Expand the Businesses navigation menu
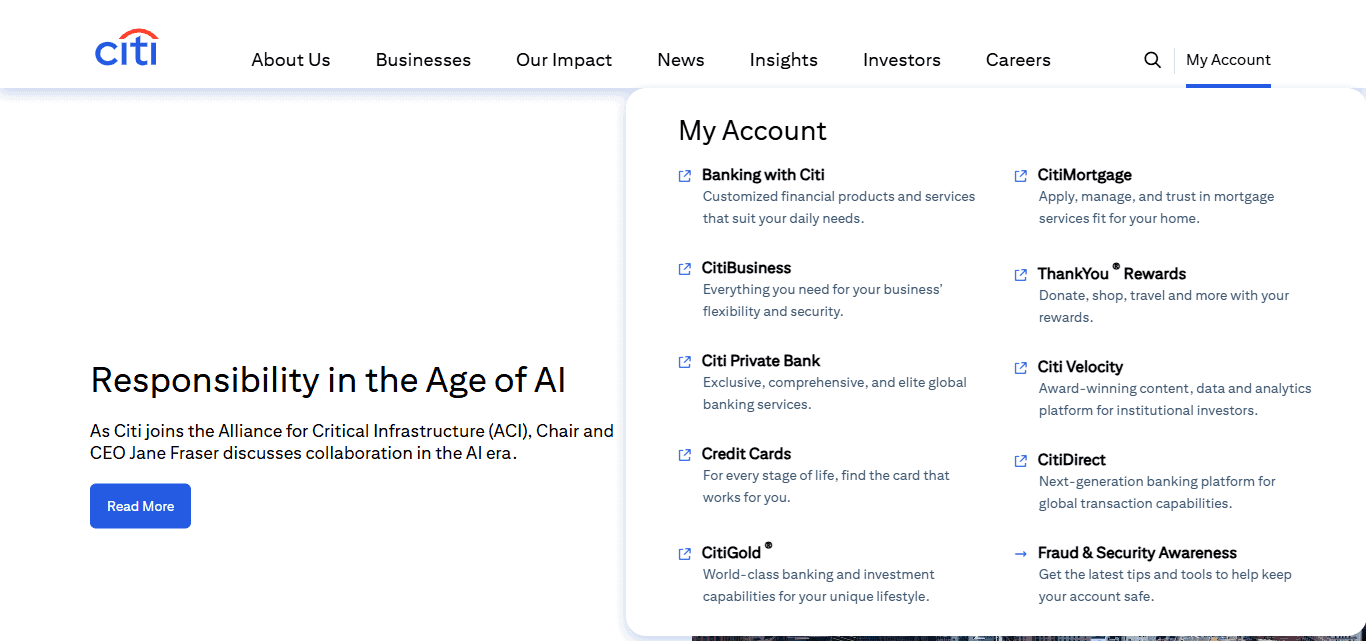 (423, 60)
